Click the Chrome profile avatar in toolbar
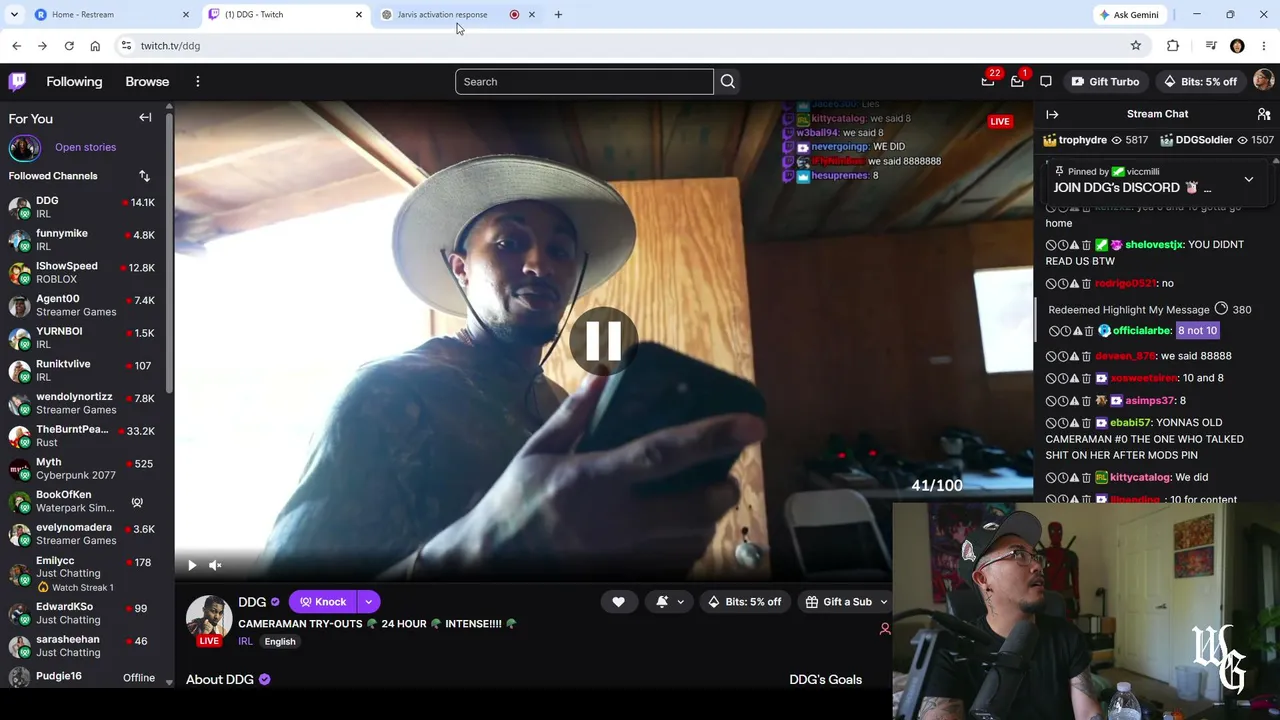Viewport: 1280px width, 720px height. pyautogui.click(x=1237, y=45)
